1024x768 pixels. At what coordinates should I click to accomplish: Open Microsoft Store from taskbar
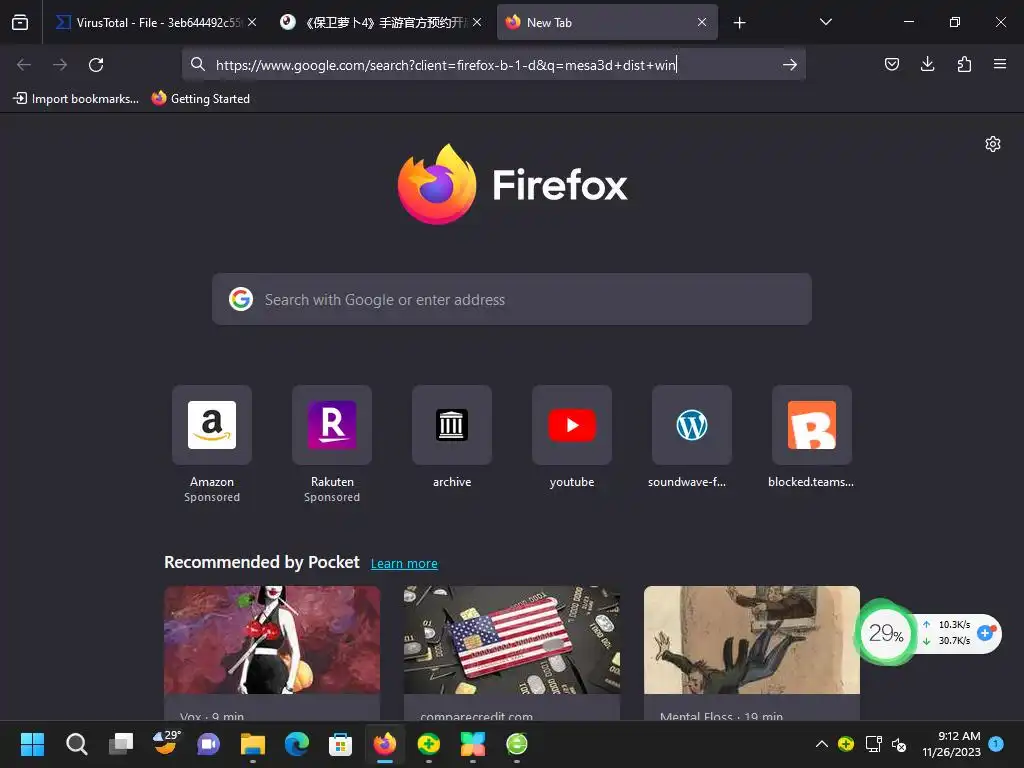[x=340, y=744]
